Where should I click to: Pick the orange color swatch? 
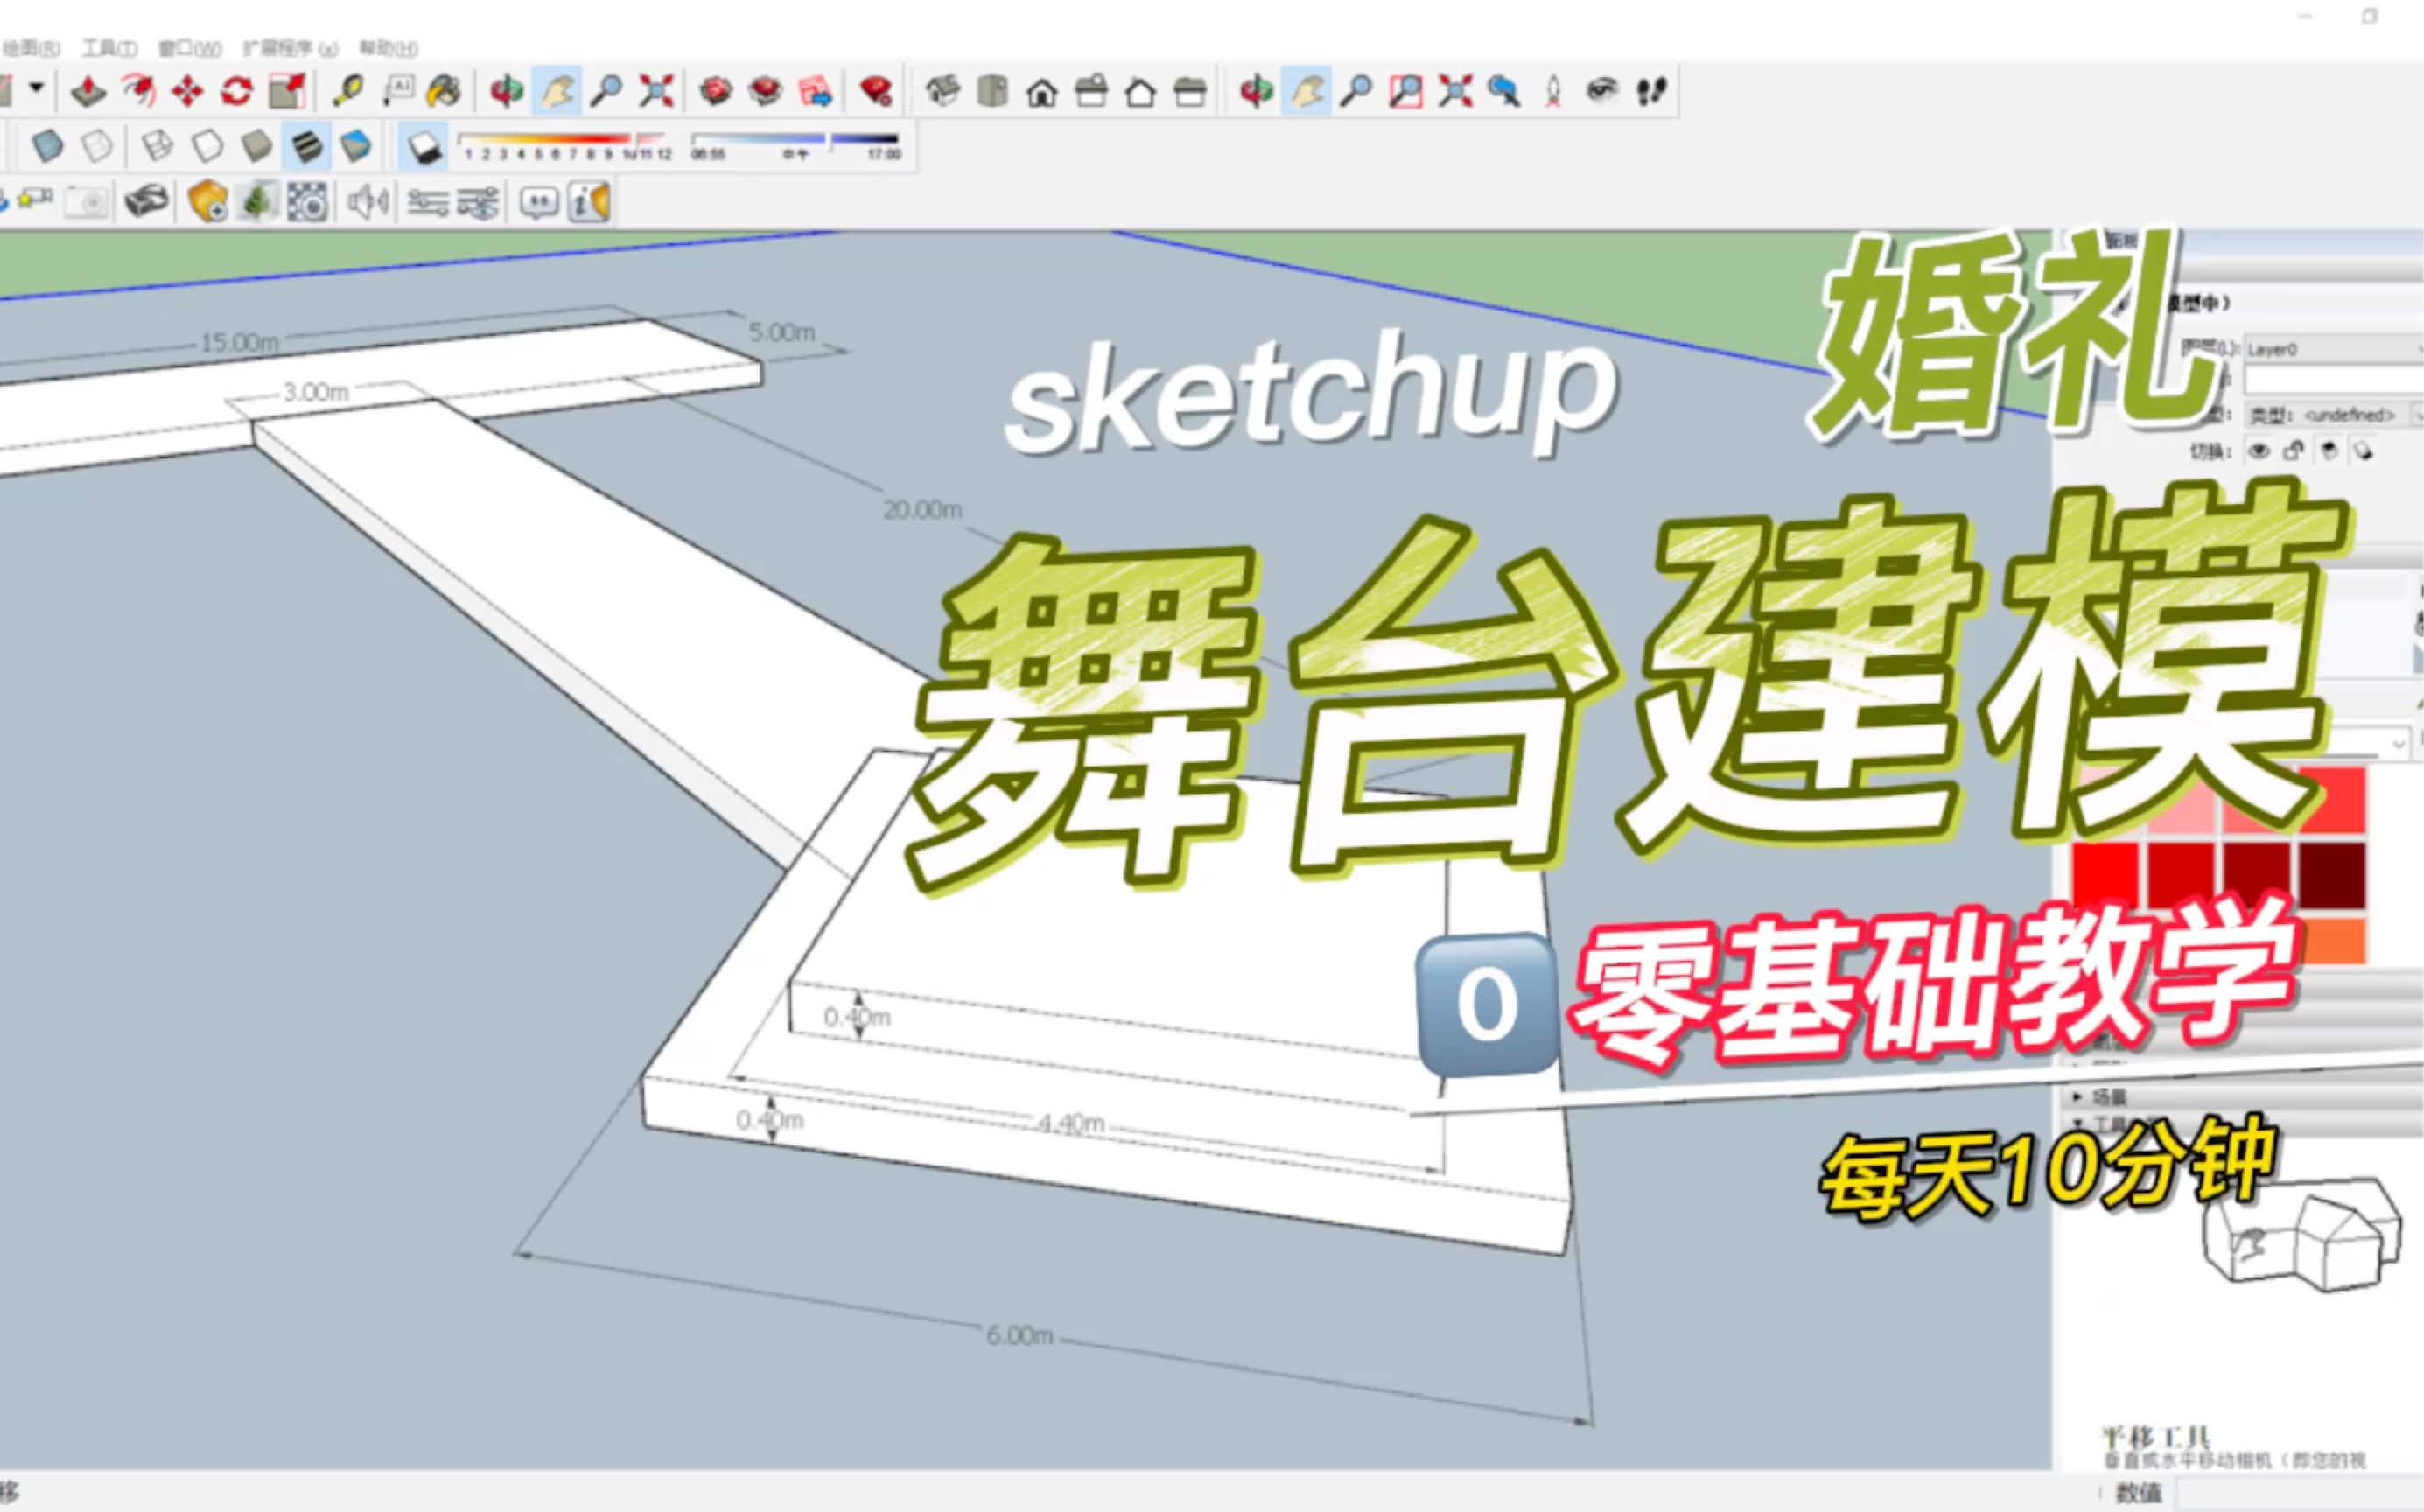pyautogui.click(x=2336, y=942)
